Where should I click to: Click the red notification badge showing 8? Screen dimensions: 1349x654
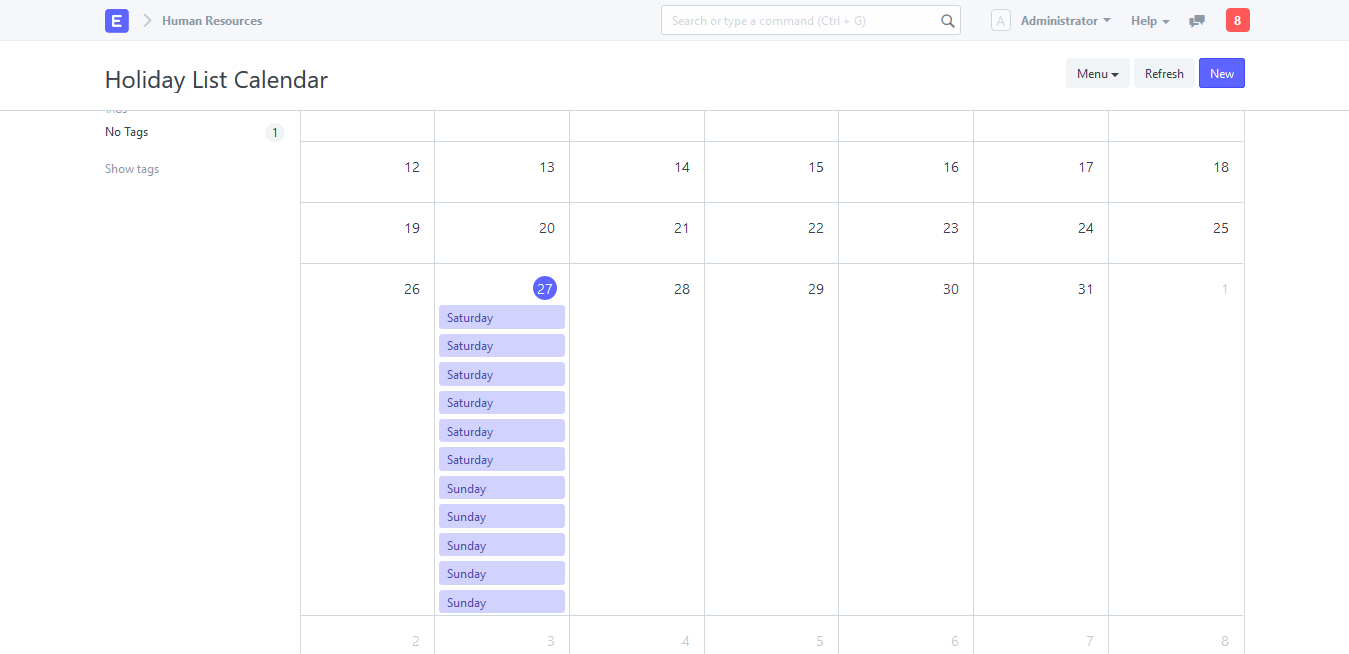pyautogui.click(x=1237, y=19)
